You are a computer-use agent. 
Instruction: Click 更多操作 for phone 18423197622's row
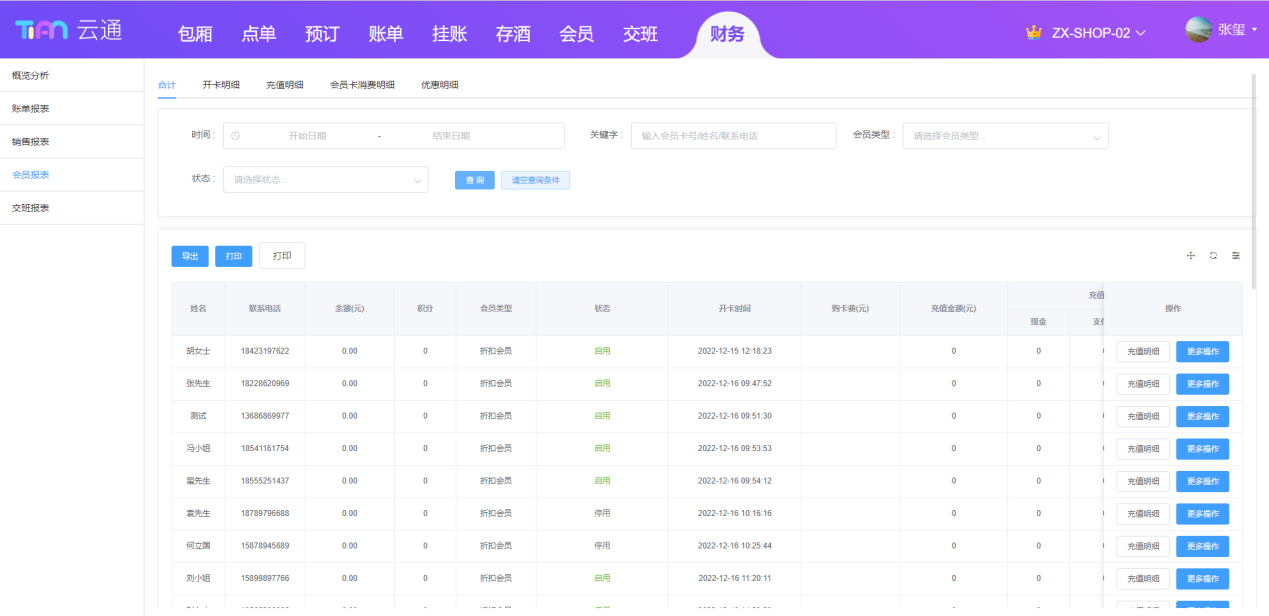tap(1202, 351)
